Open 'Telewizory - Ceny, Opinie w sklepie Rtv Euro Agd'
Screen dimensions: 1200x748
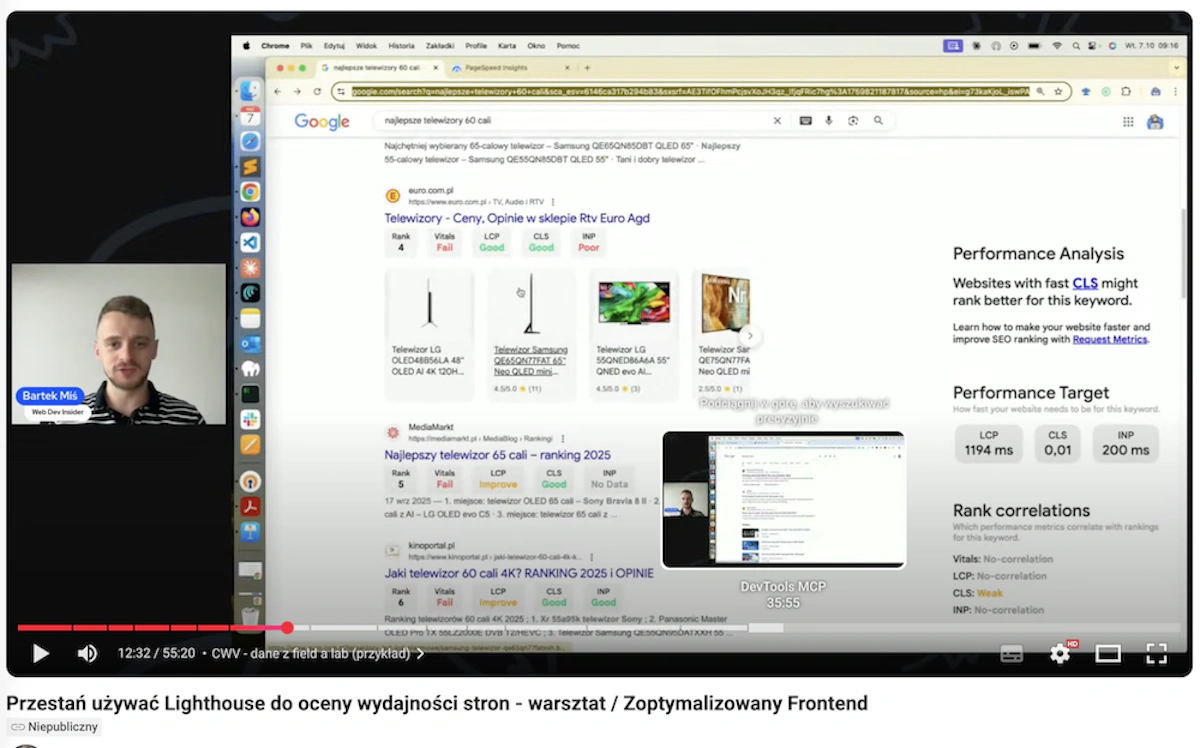point(517,218)
